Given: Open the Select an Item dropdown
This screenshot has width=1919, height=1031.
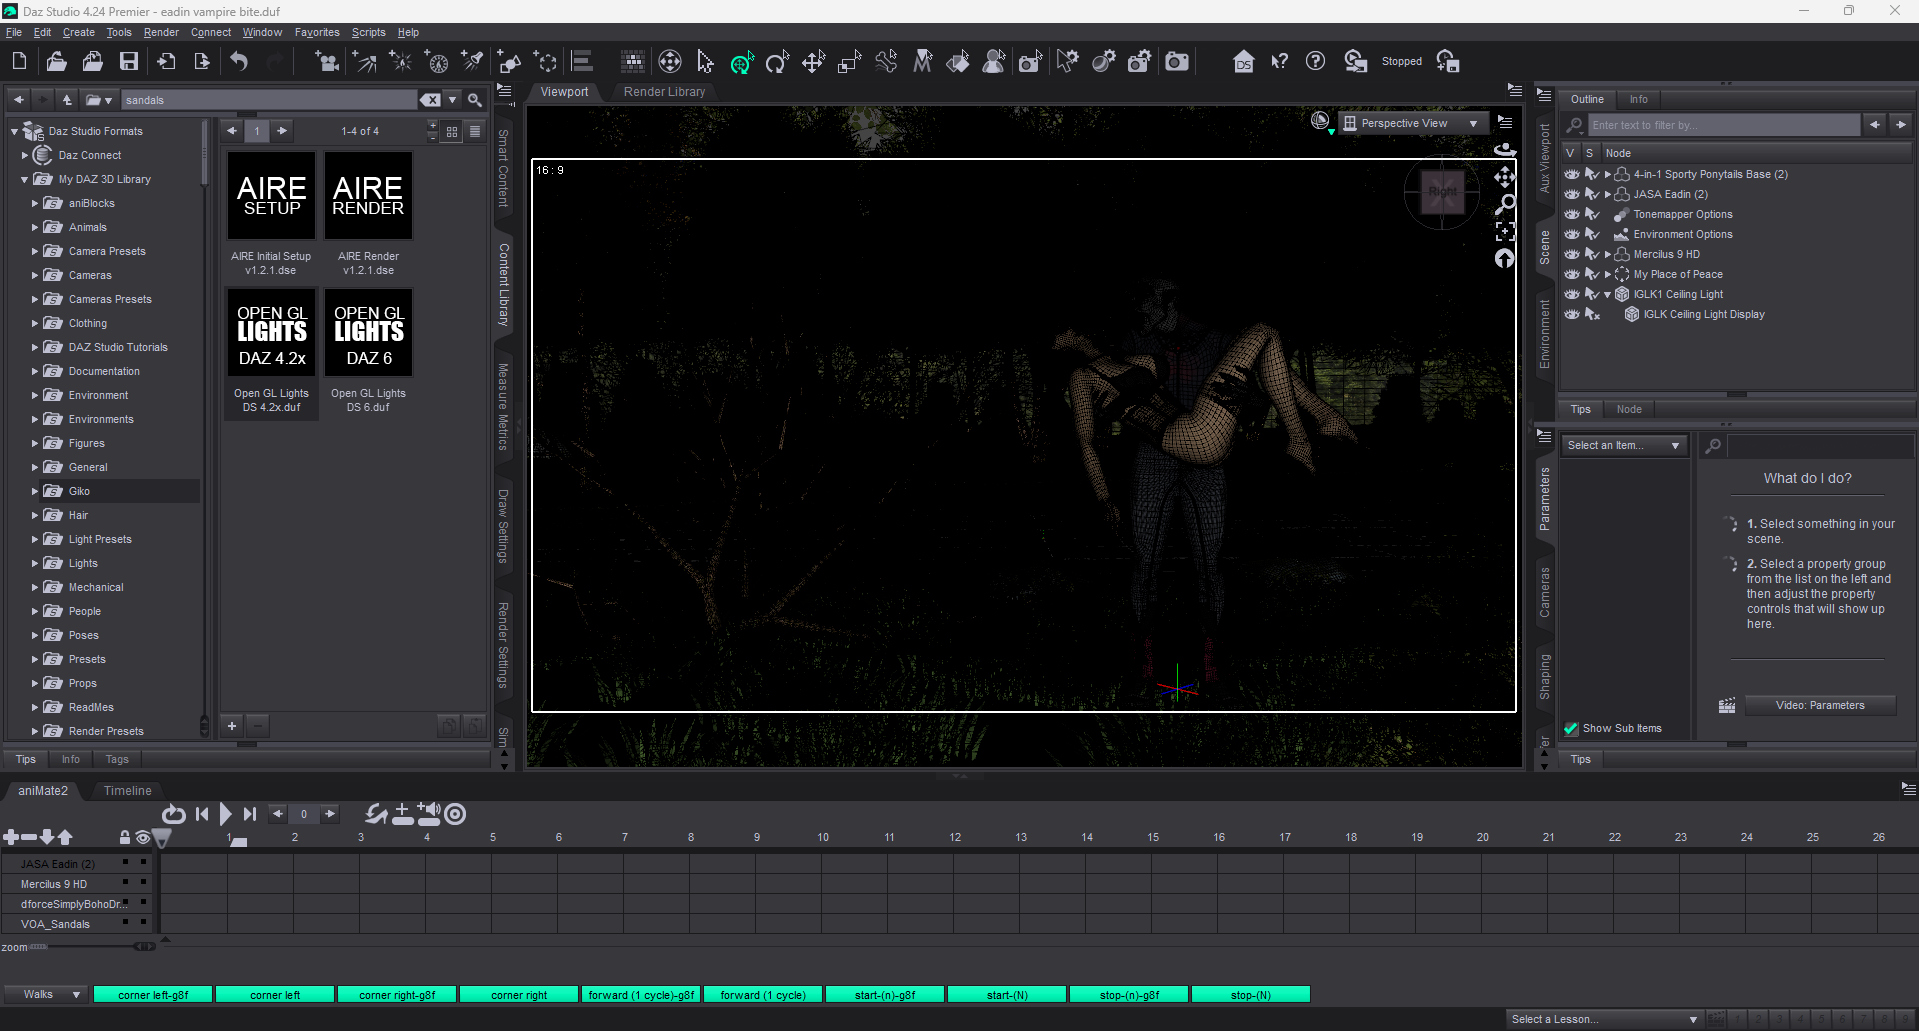Looking at the screenshot, I should click(1624, 445).
